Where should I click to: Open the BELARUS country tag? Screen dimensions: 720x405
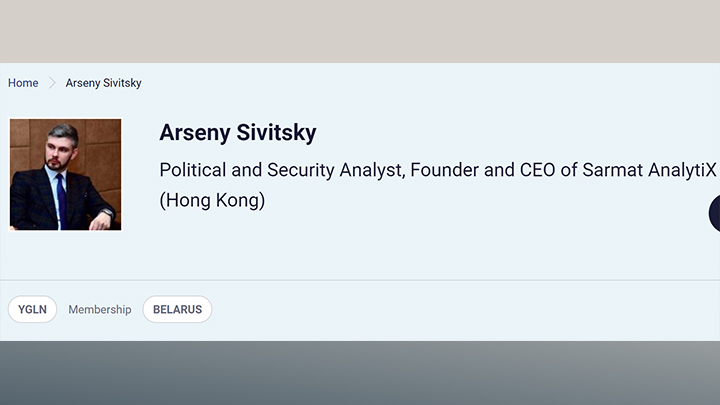[177, 310]
